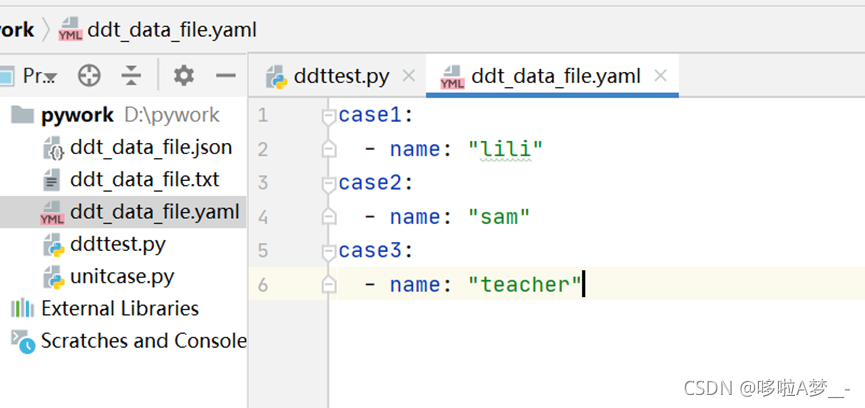Open ddt_data_file.txt in project tree
Image resolution: width=865 pixels, height=408 pixels.
[144, 180]
